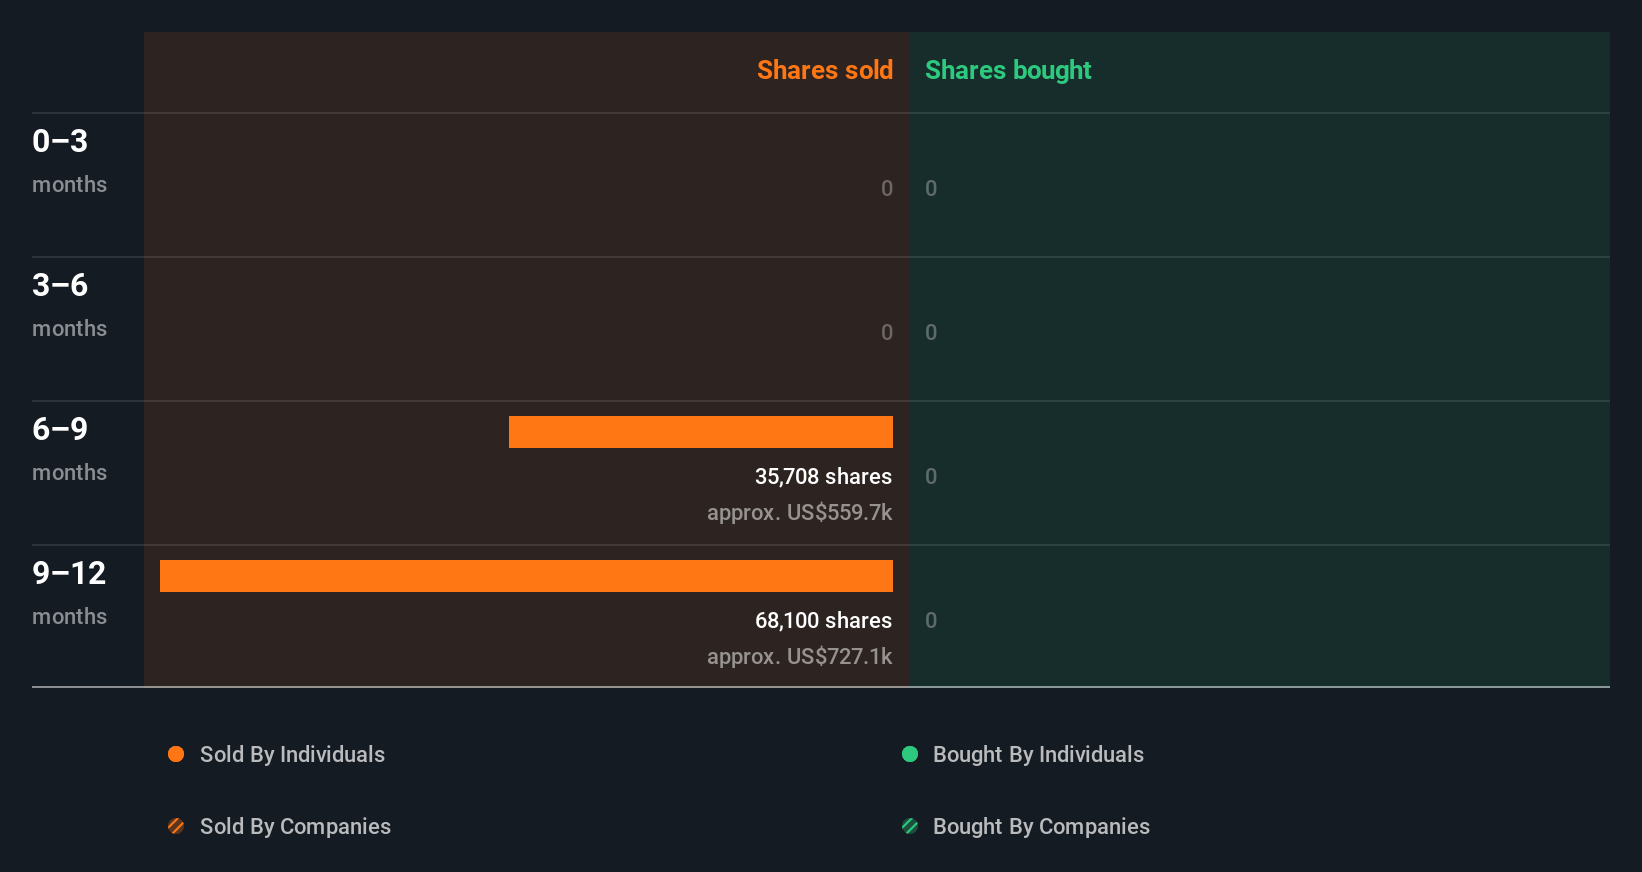Select the Shares sold column header
Viewport: 1642px width, 872px height.
tap(825, 70)
